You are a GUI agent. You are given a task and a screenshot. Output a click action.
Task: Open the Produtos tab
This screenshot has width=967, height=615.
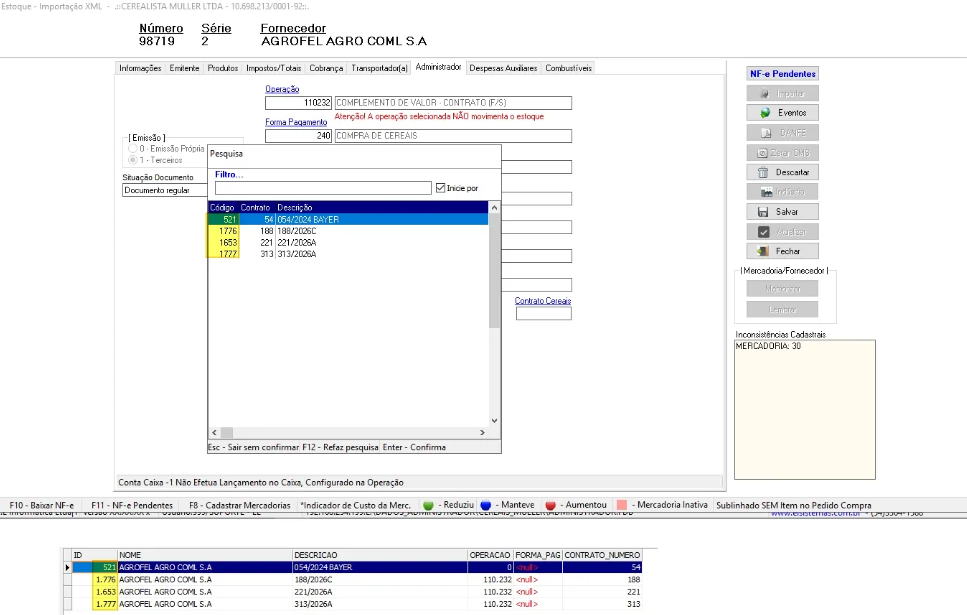(x=223, y=68)
